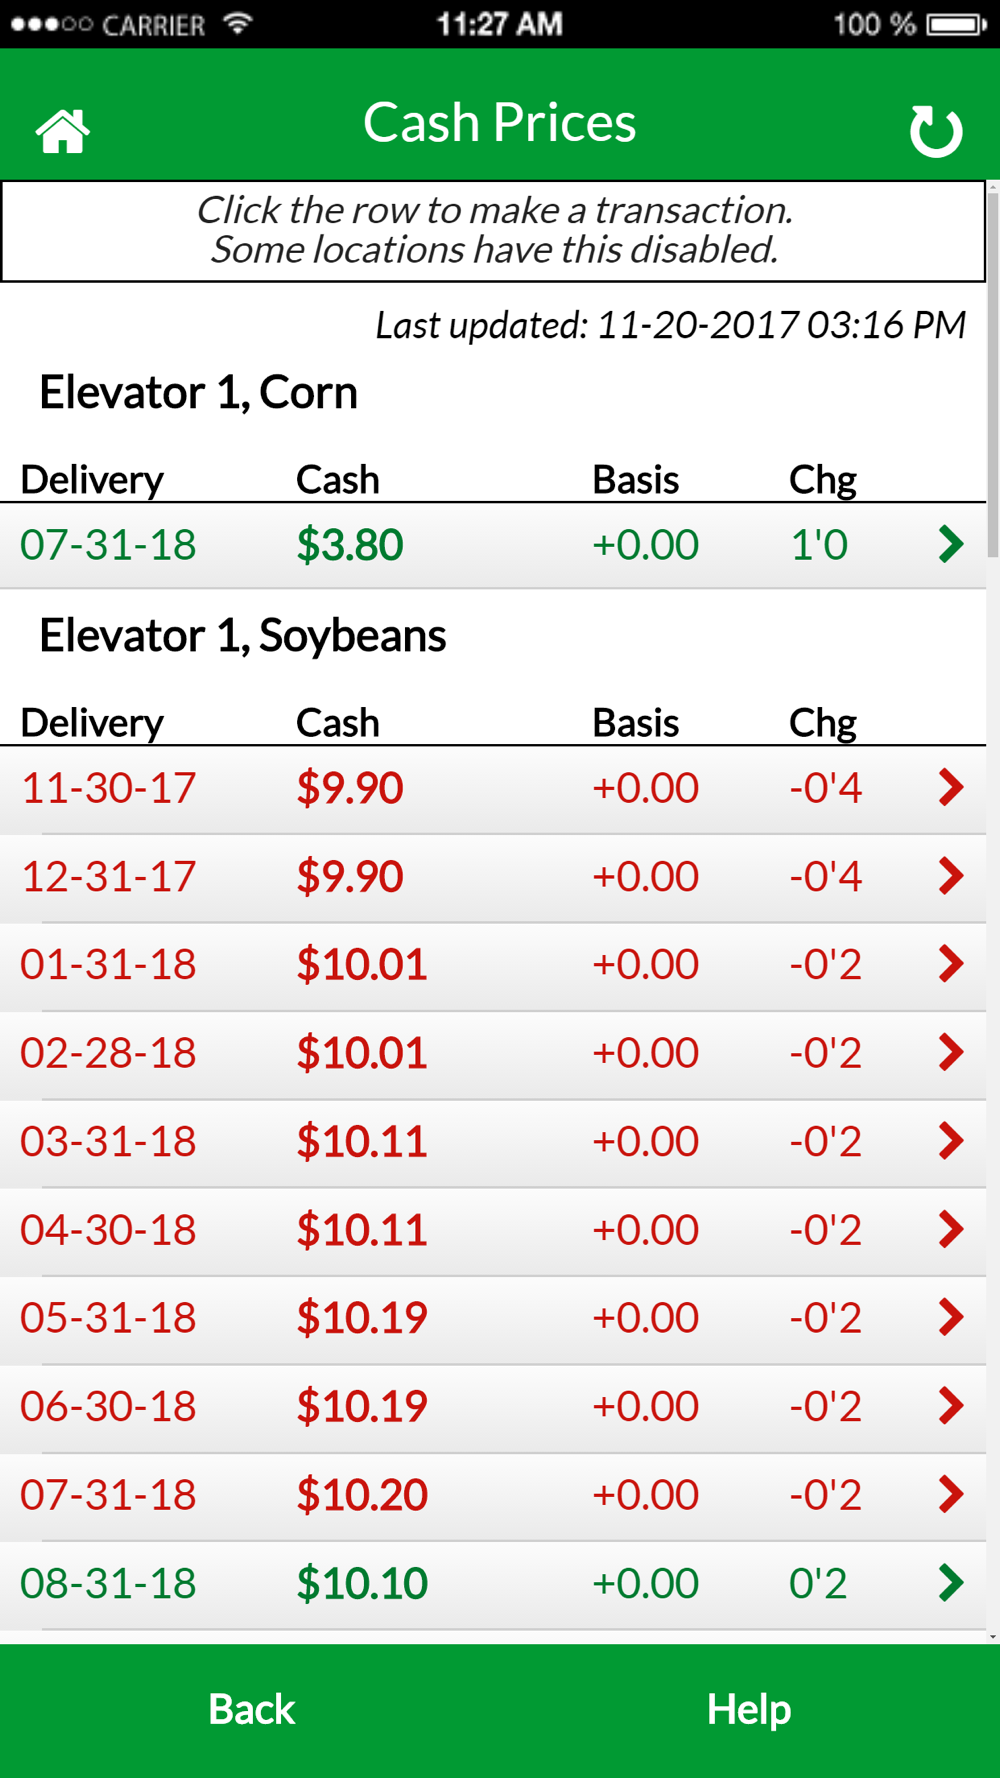Image resolution: width=1000 pixels, height=1778 pixels.
Task: Tap the home icon in header
Action: pyautogui.click(x=63, y=131)
